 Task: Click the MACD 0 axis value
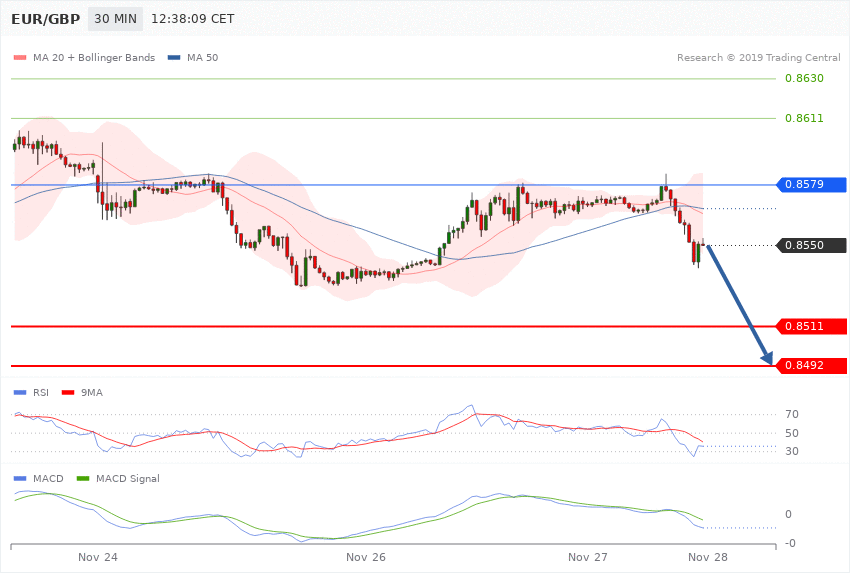click(788, 514)
